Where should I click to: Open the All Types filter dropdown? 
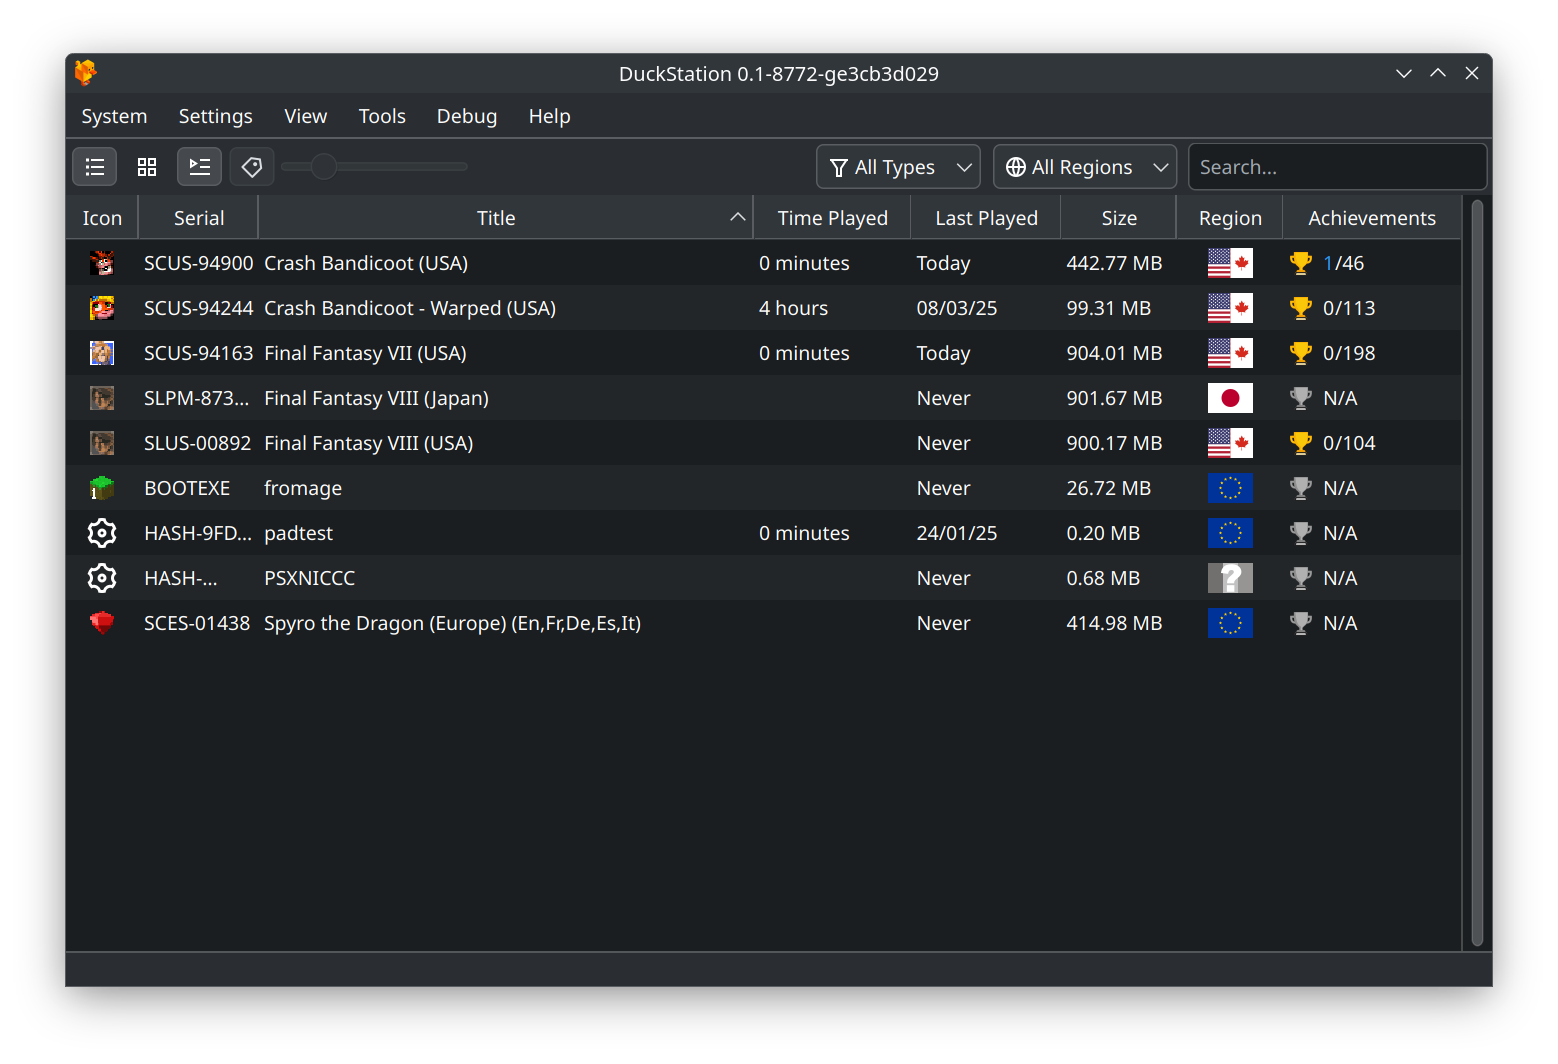898,167
